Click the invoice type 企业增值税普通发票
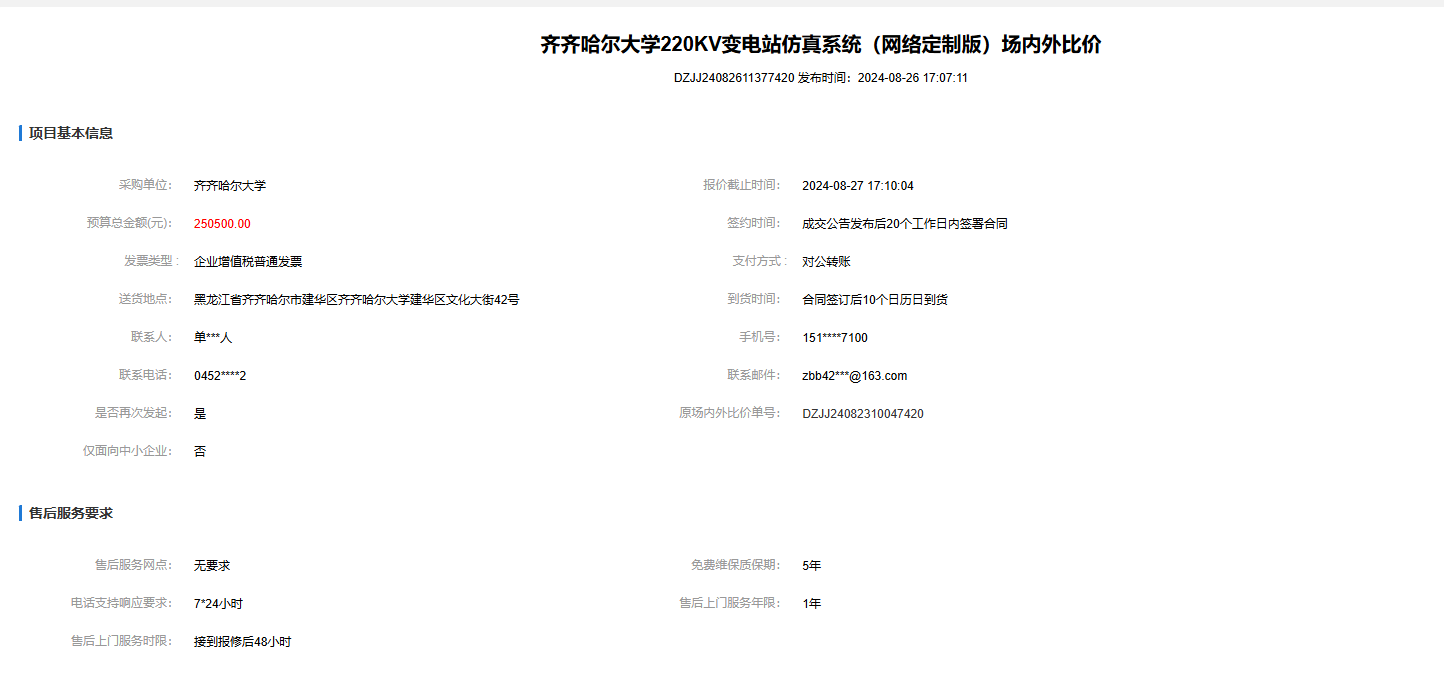This screenshot has width=1444, height=674. click(248, 262)
